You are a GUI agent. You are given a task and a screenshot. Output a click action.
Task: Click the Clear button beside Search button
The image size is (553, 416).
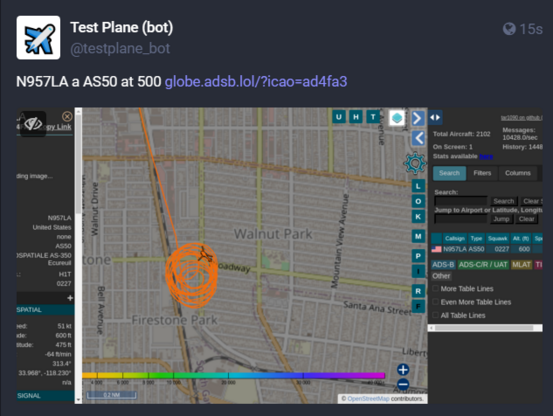[x=531, y=201]
